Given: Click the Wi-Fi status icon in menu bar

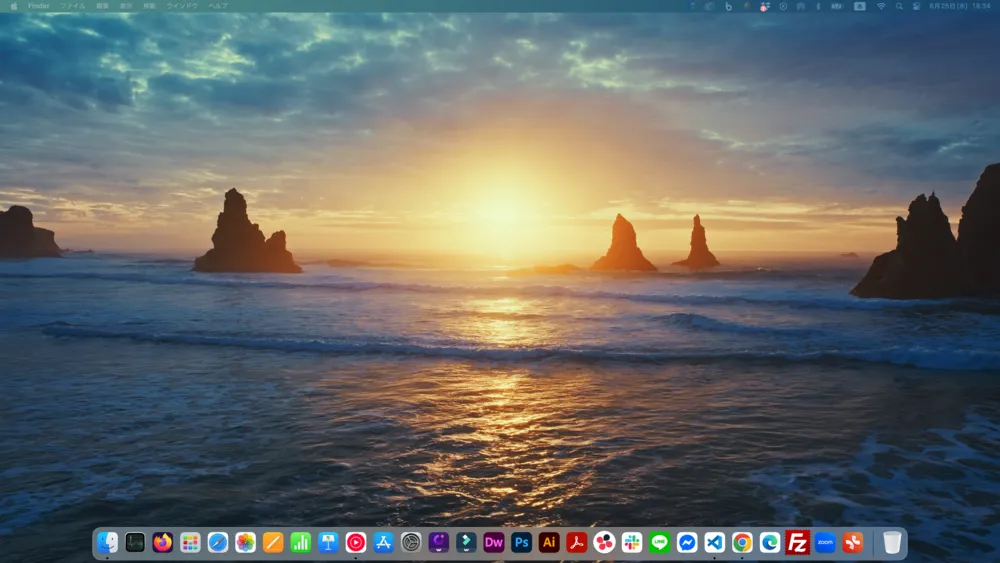Looking at the screenshot, I should pos(881,6).
